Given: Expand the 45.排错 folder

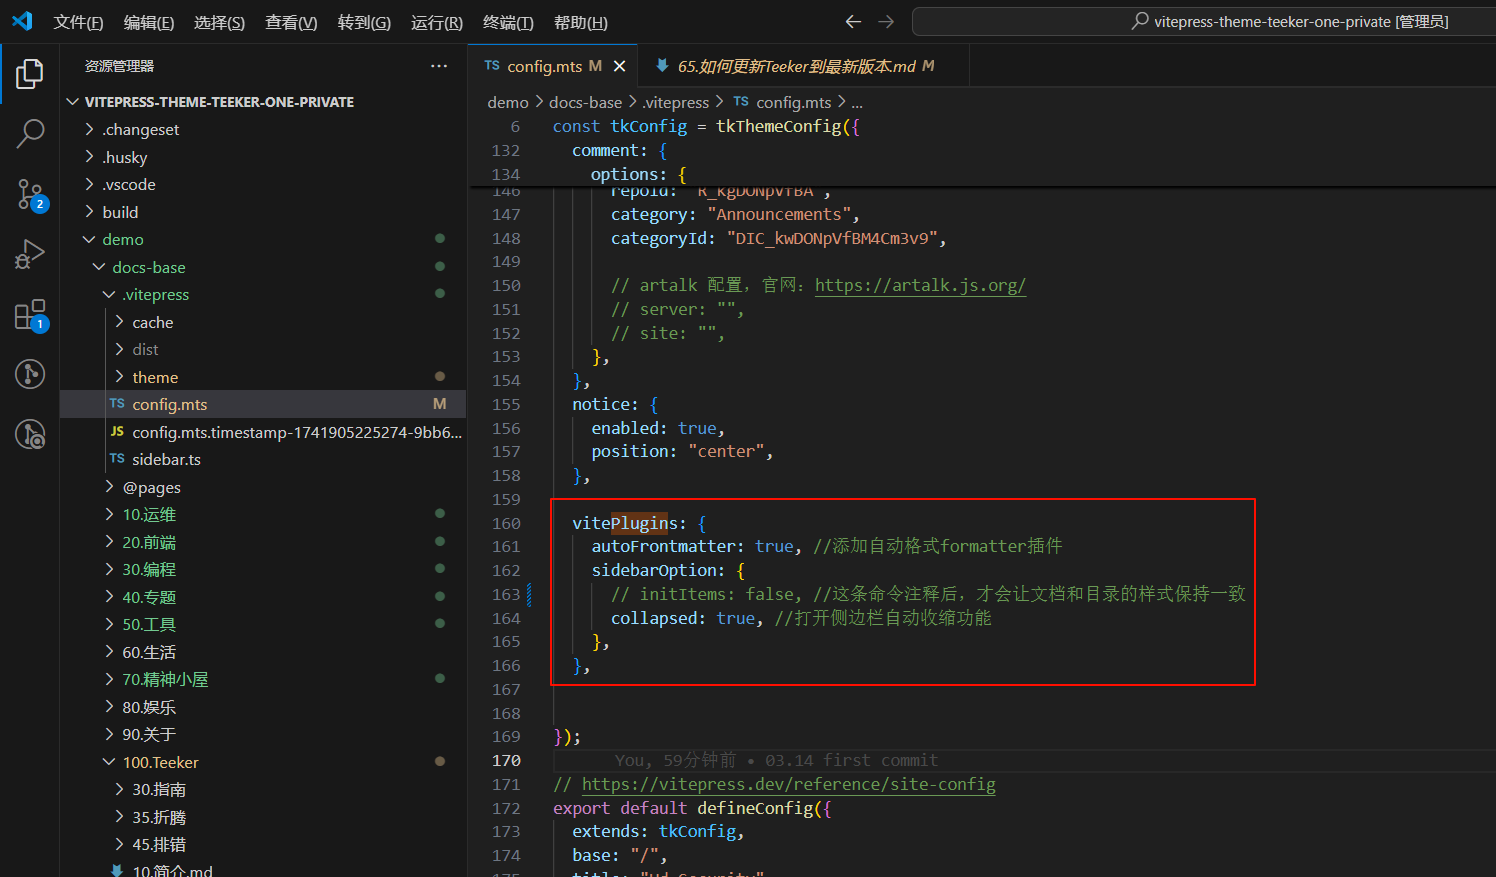Looking at the screenshot, I should 159,844.
